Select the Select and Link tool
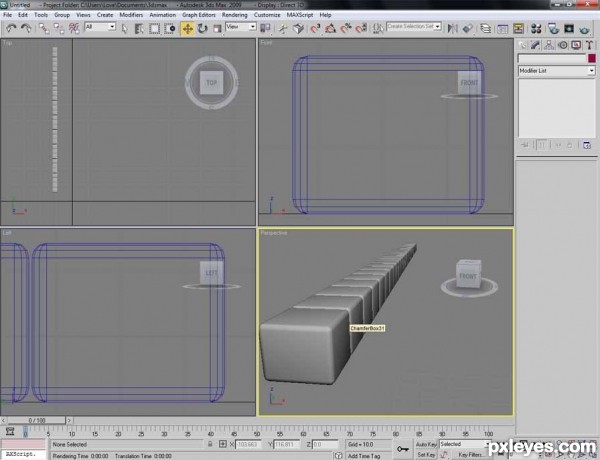Image resolution: width=600 pixels, height=460 pixels. click(x=44, y=28)
